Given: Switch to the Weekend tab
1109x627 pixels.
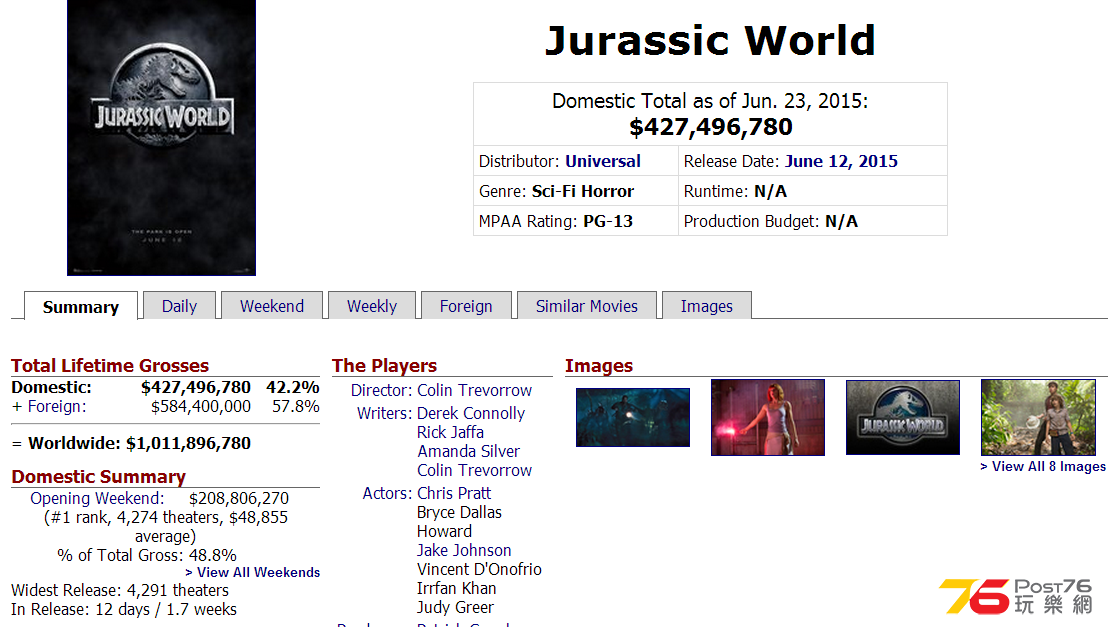Looking at the screenshot, I should (272, 306).
